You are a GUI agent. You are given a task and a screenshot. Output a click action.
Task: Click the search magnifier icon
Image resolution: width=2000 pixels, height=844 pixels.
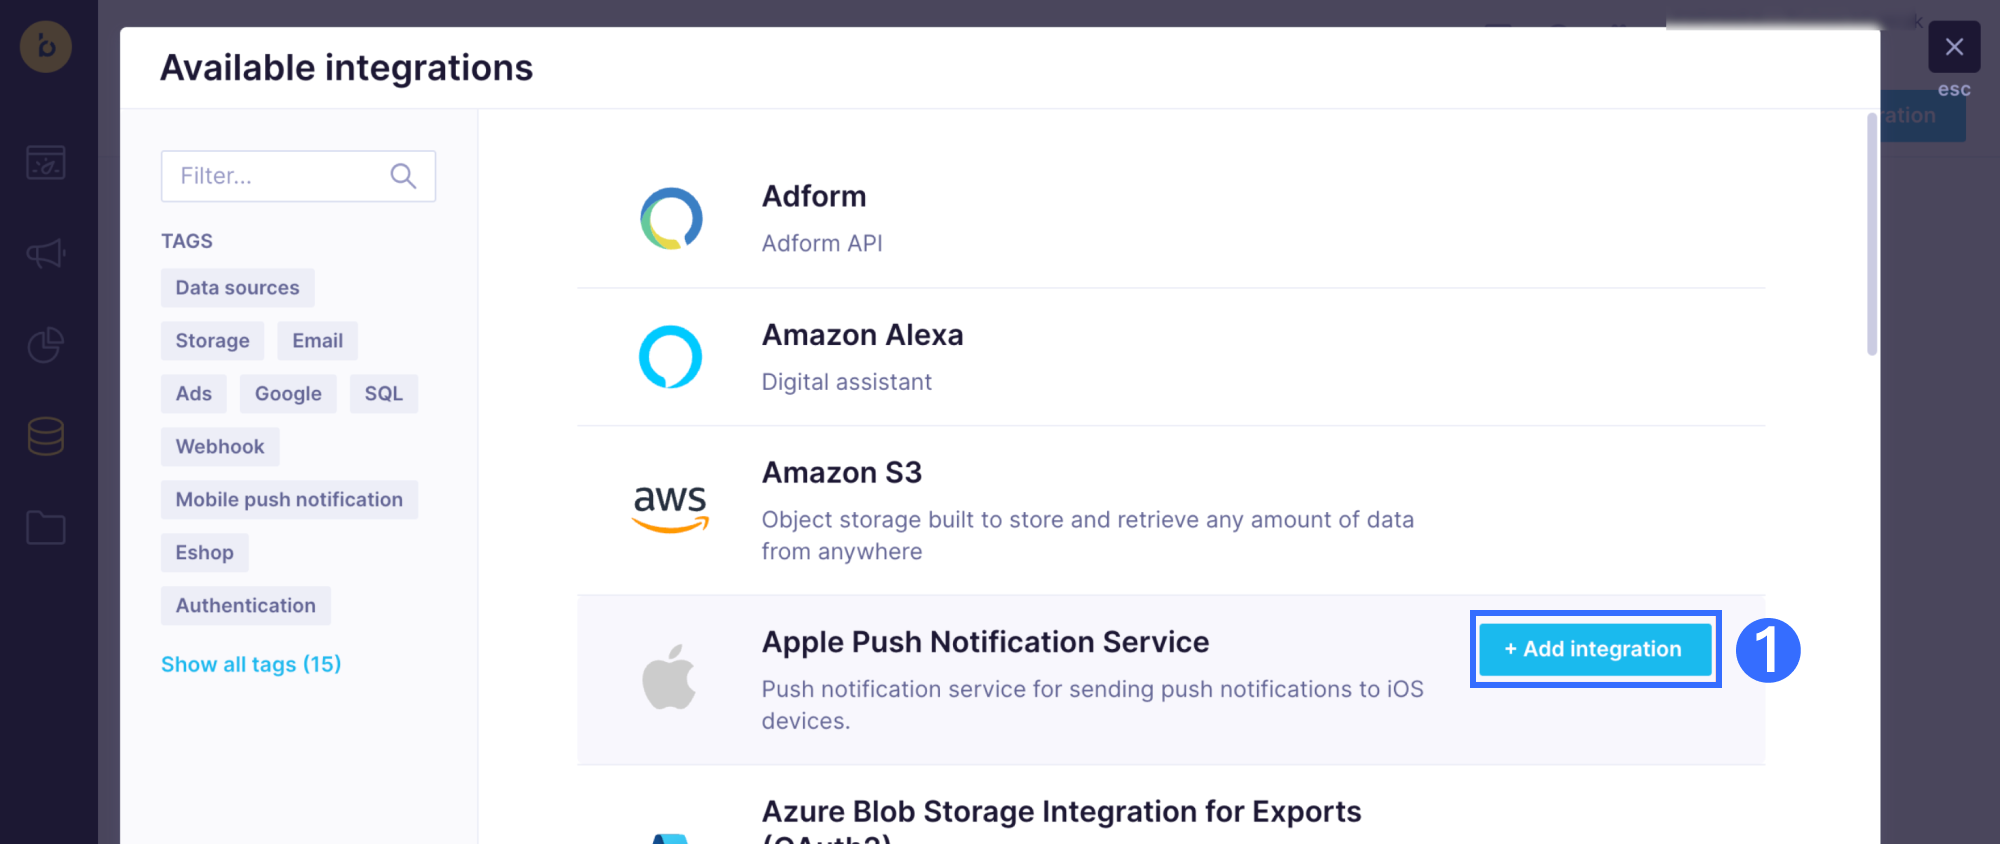pos(403,176)
